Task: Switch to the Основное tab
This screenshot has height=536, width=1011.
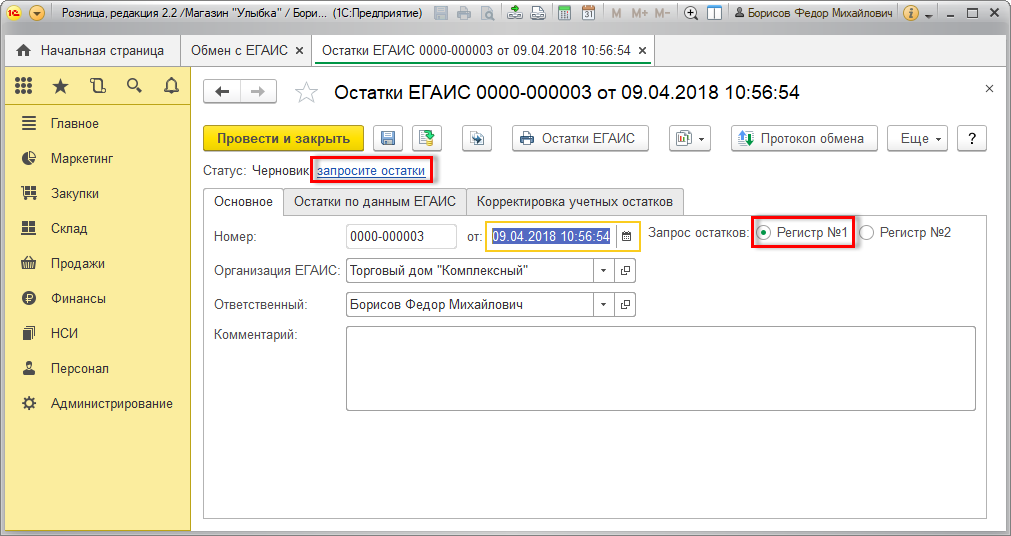Action: (244, 201)
